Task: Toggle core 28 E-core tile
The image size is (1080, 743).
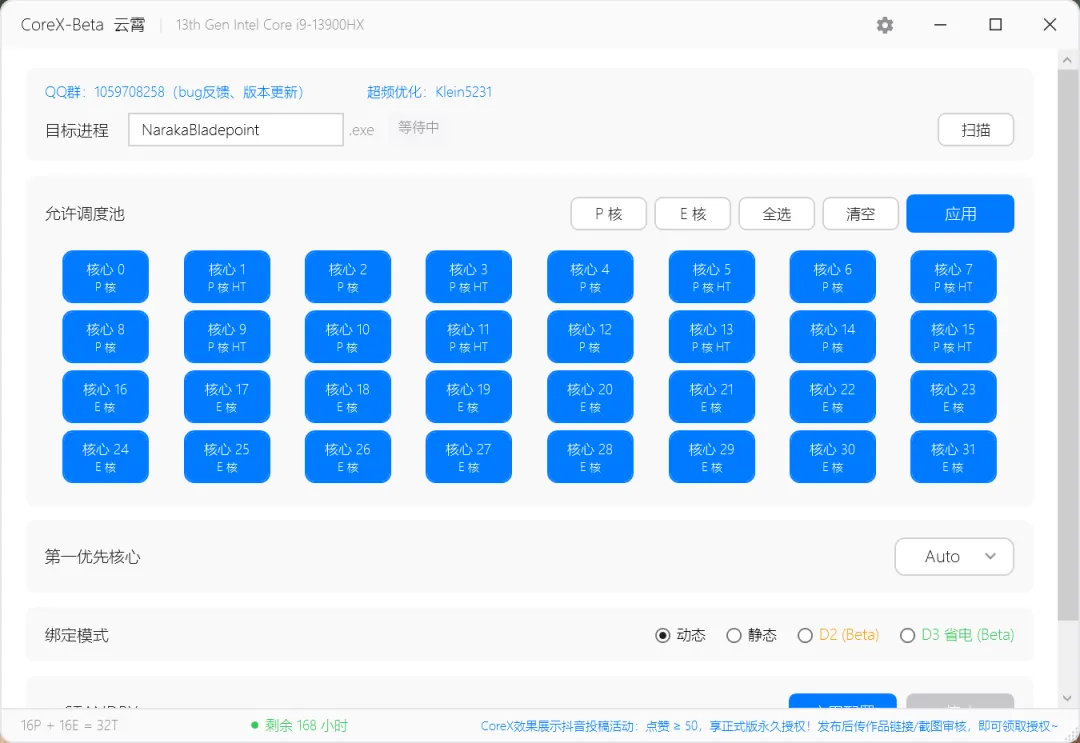Action: click(x=590, y=457)
